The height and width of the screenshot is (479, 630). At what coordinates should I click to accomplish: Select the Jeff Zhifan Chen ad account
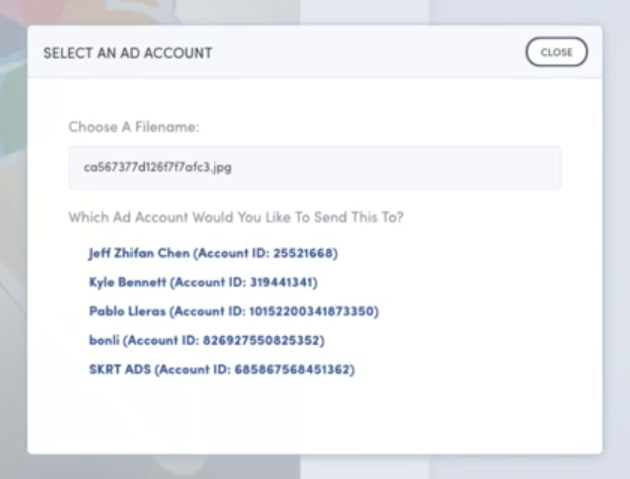(x=213, y=253)
